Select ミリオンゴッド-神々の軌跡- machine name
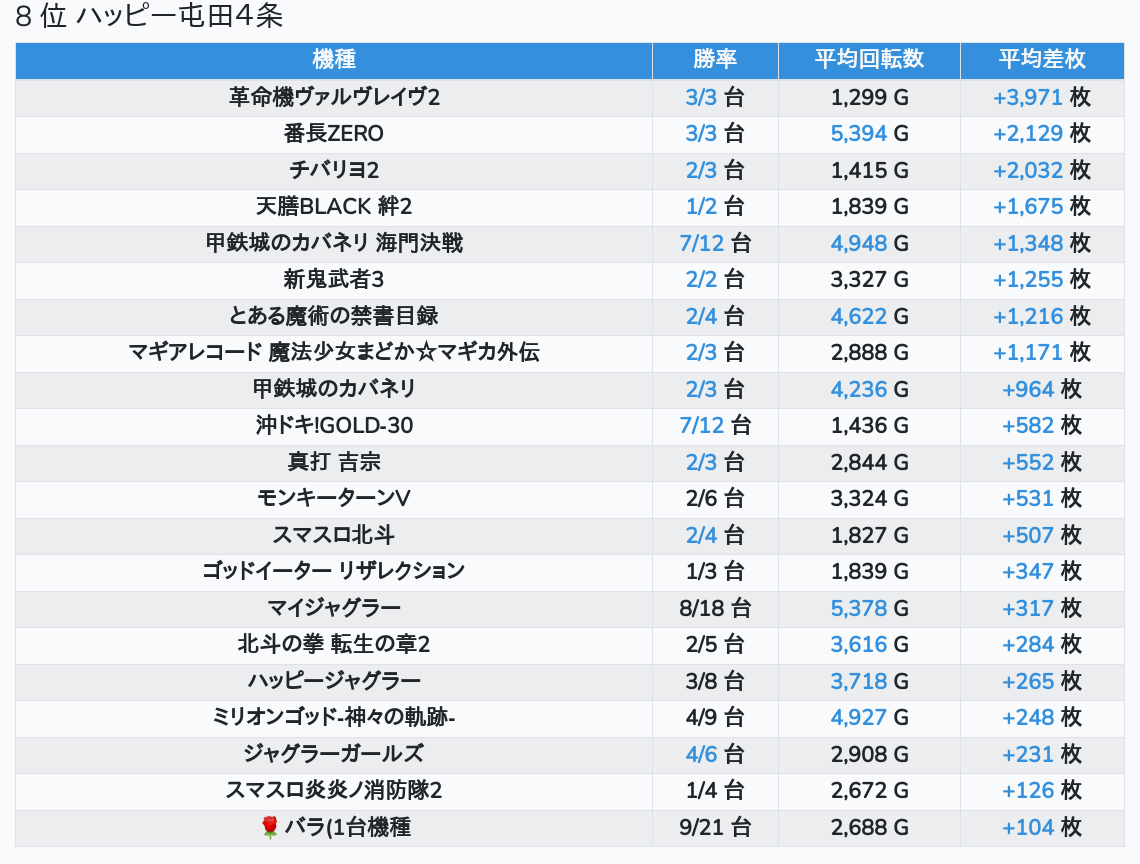 point(334,718)
